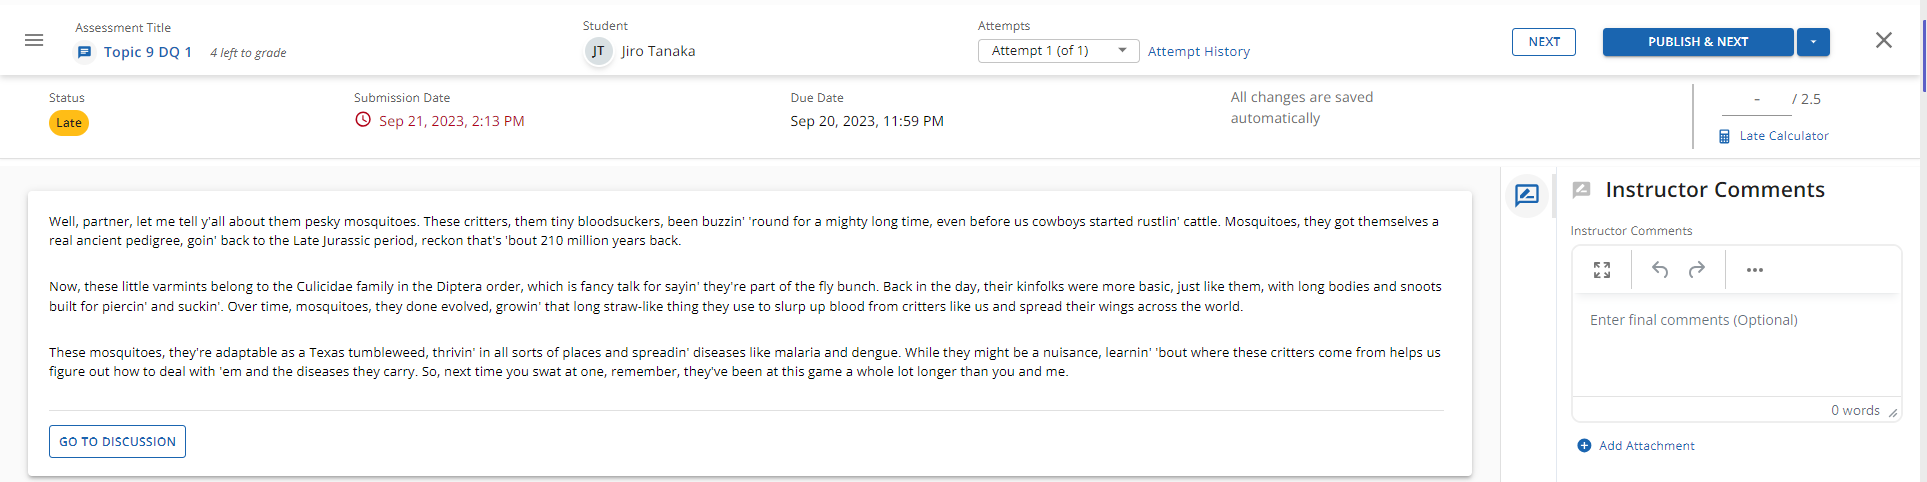Go to the next student submission
1927x482 pixels.
point(1544,42)
